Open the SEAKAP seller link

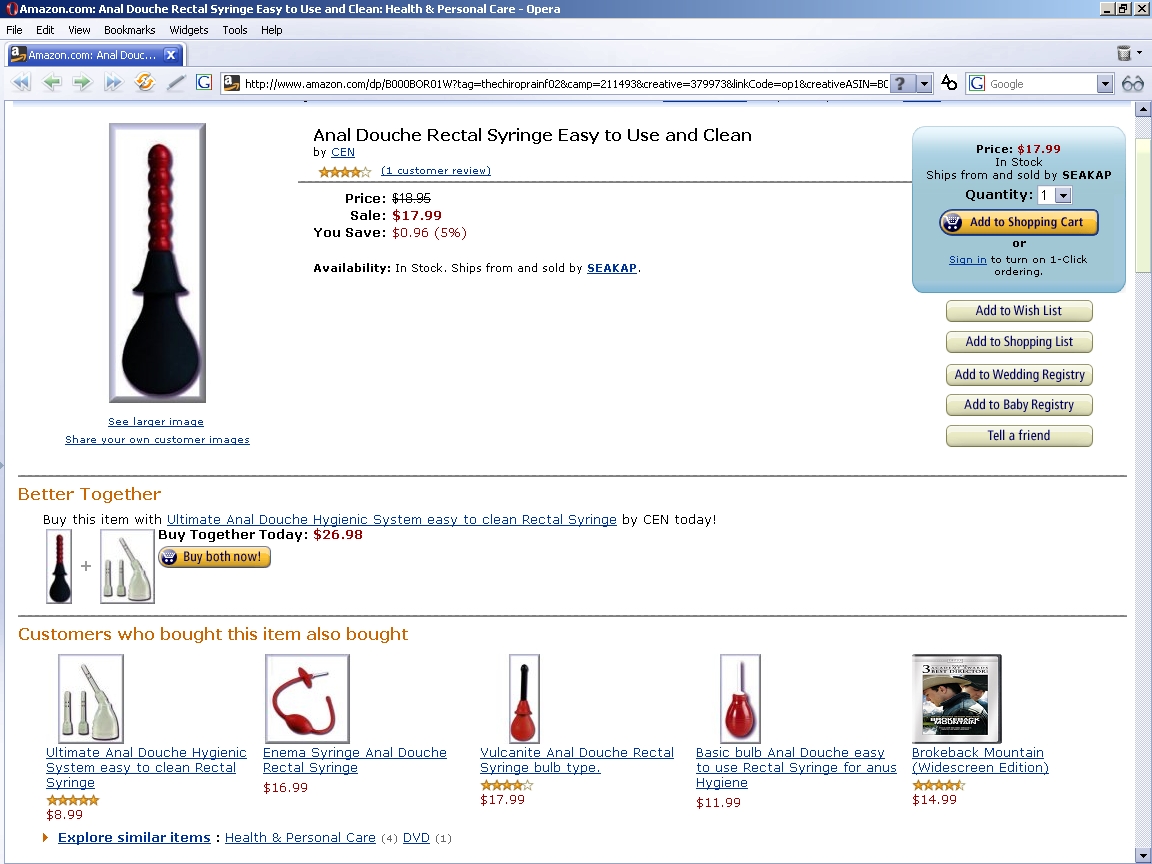point(611,268)
